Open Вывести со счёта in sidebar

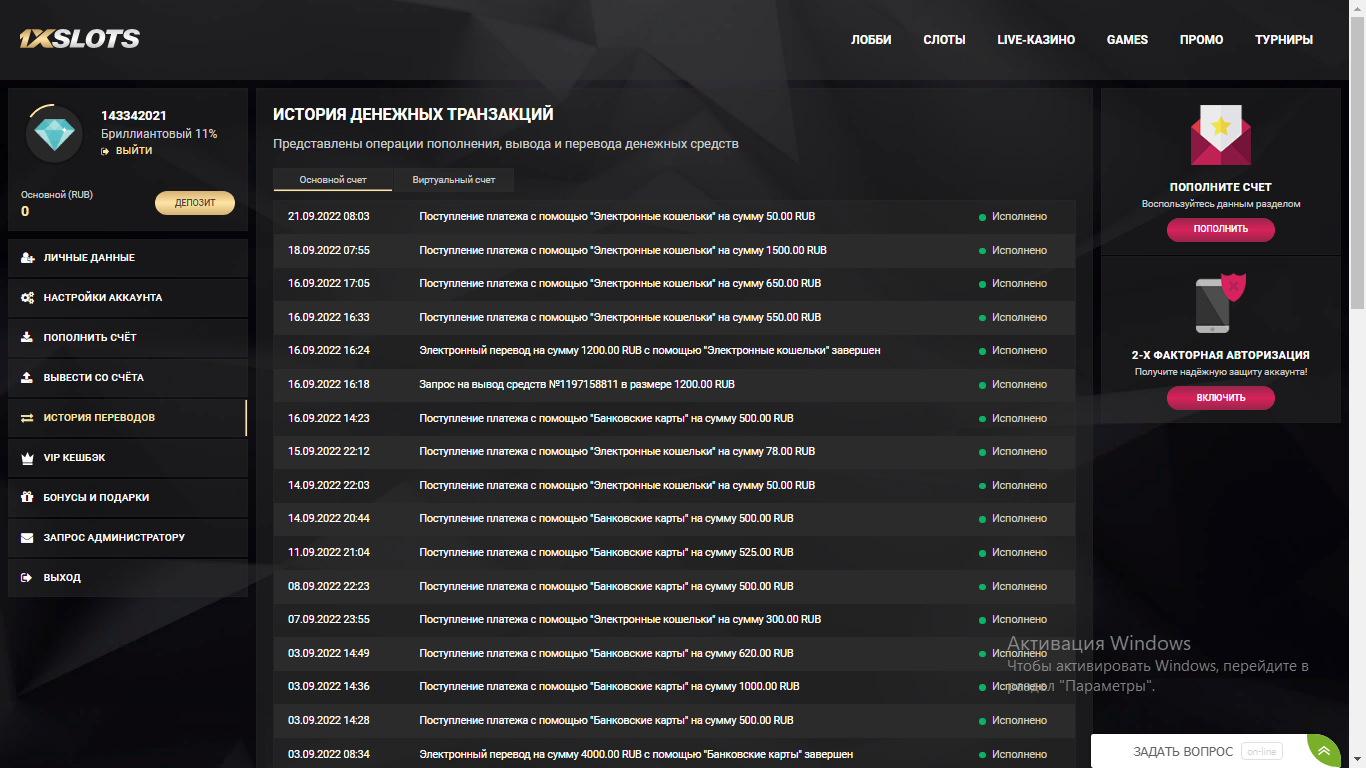point(93,378)
